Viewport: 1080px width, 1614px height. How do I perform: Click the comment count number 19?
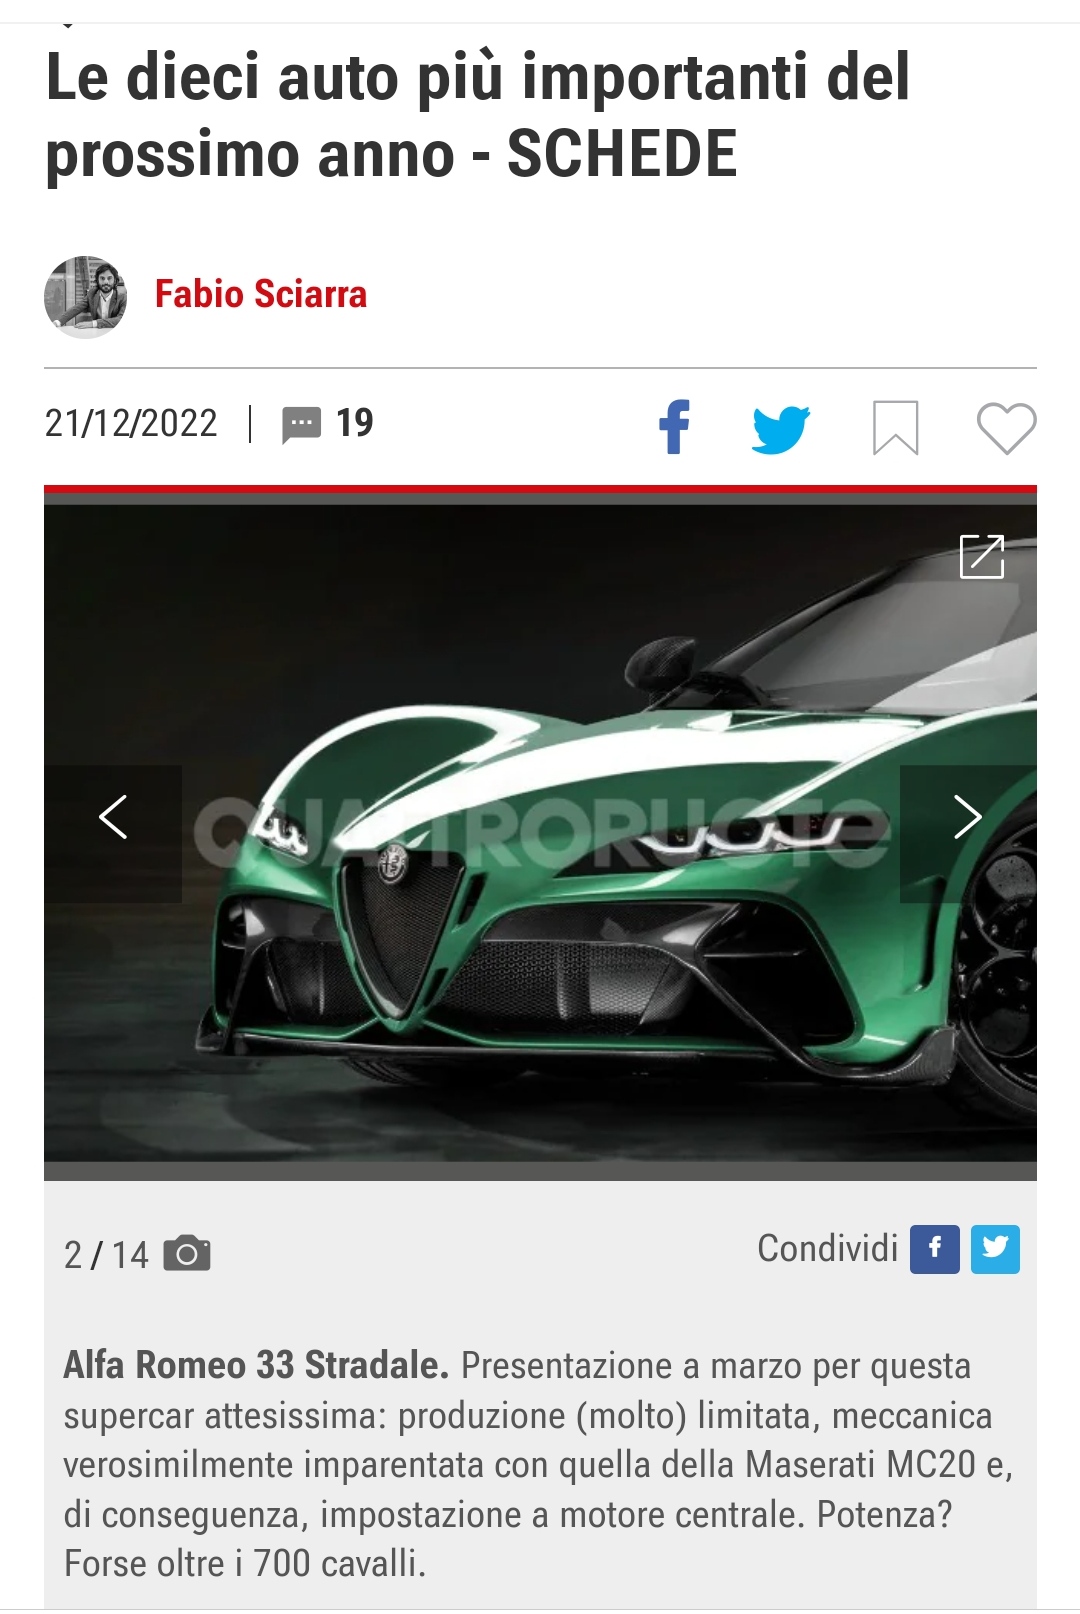point(354,423)
